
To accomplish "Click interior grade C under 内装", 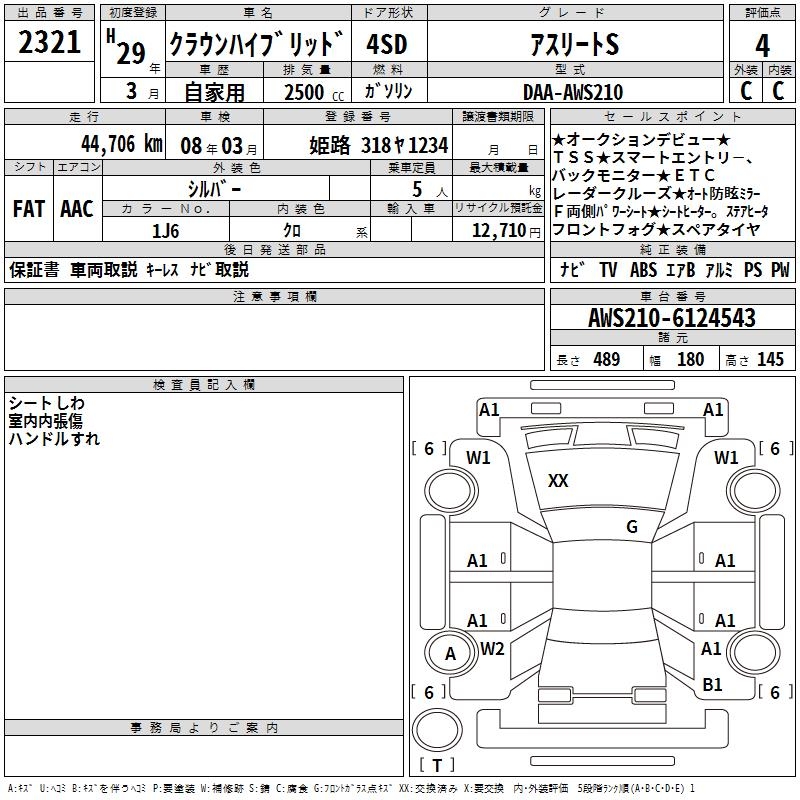I will (x=778, y=91).
